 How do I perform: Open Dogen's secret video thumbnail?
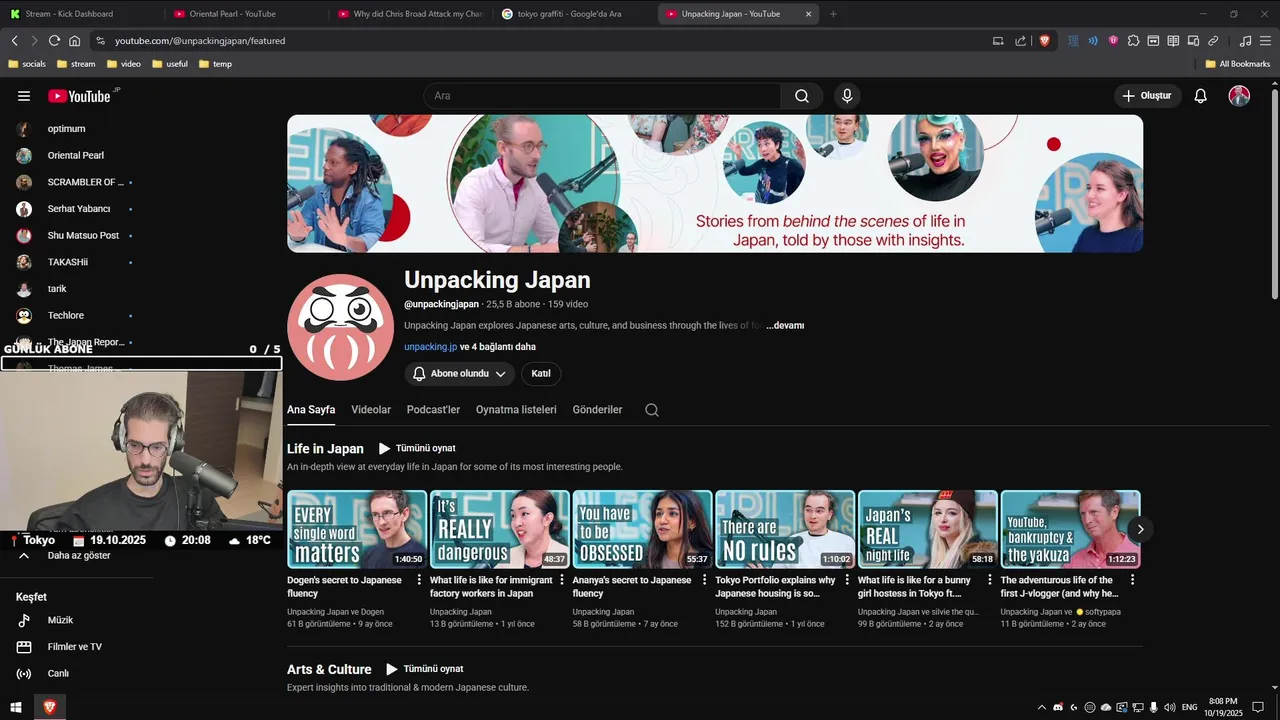point(357,529)
